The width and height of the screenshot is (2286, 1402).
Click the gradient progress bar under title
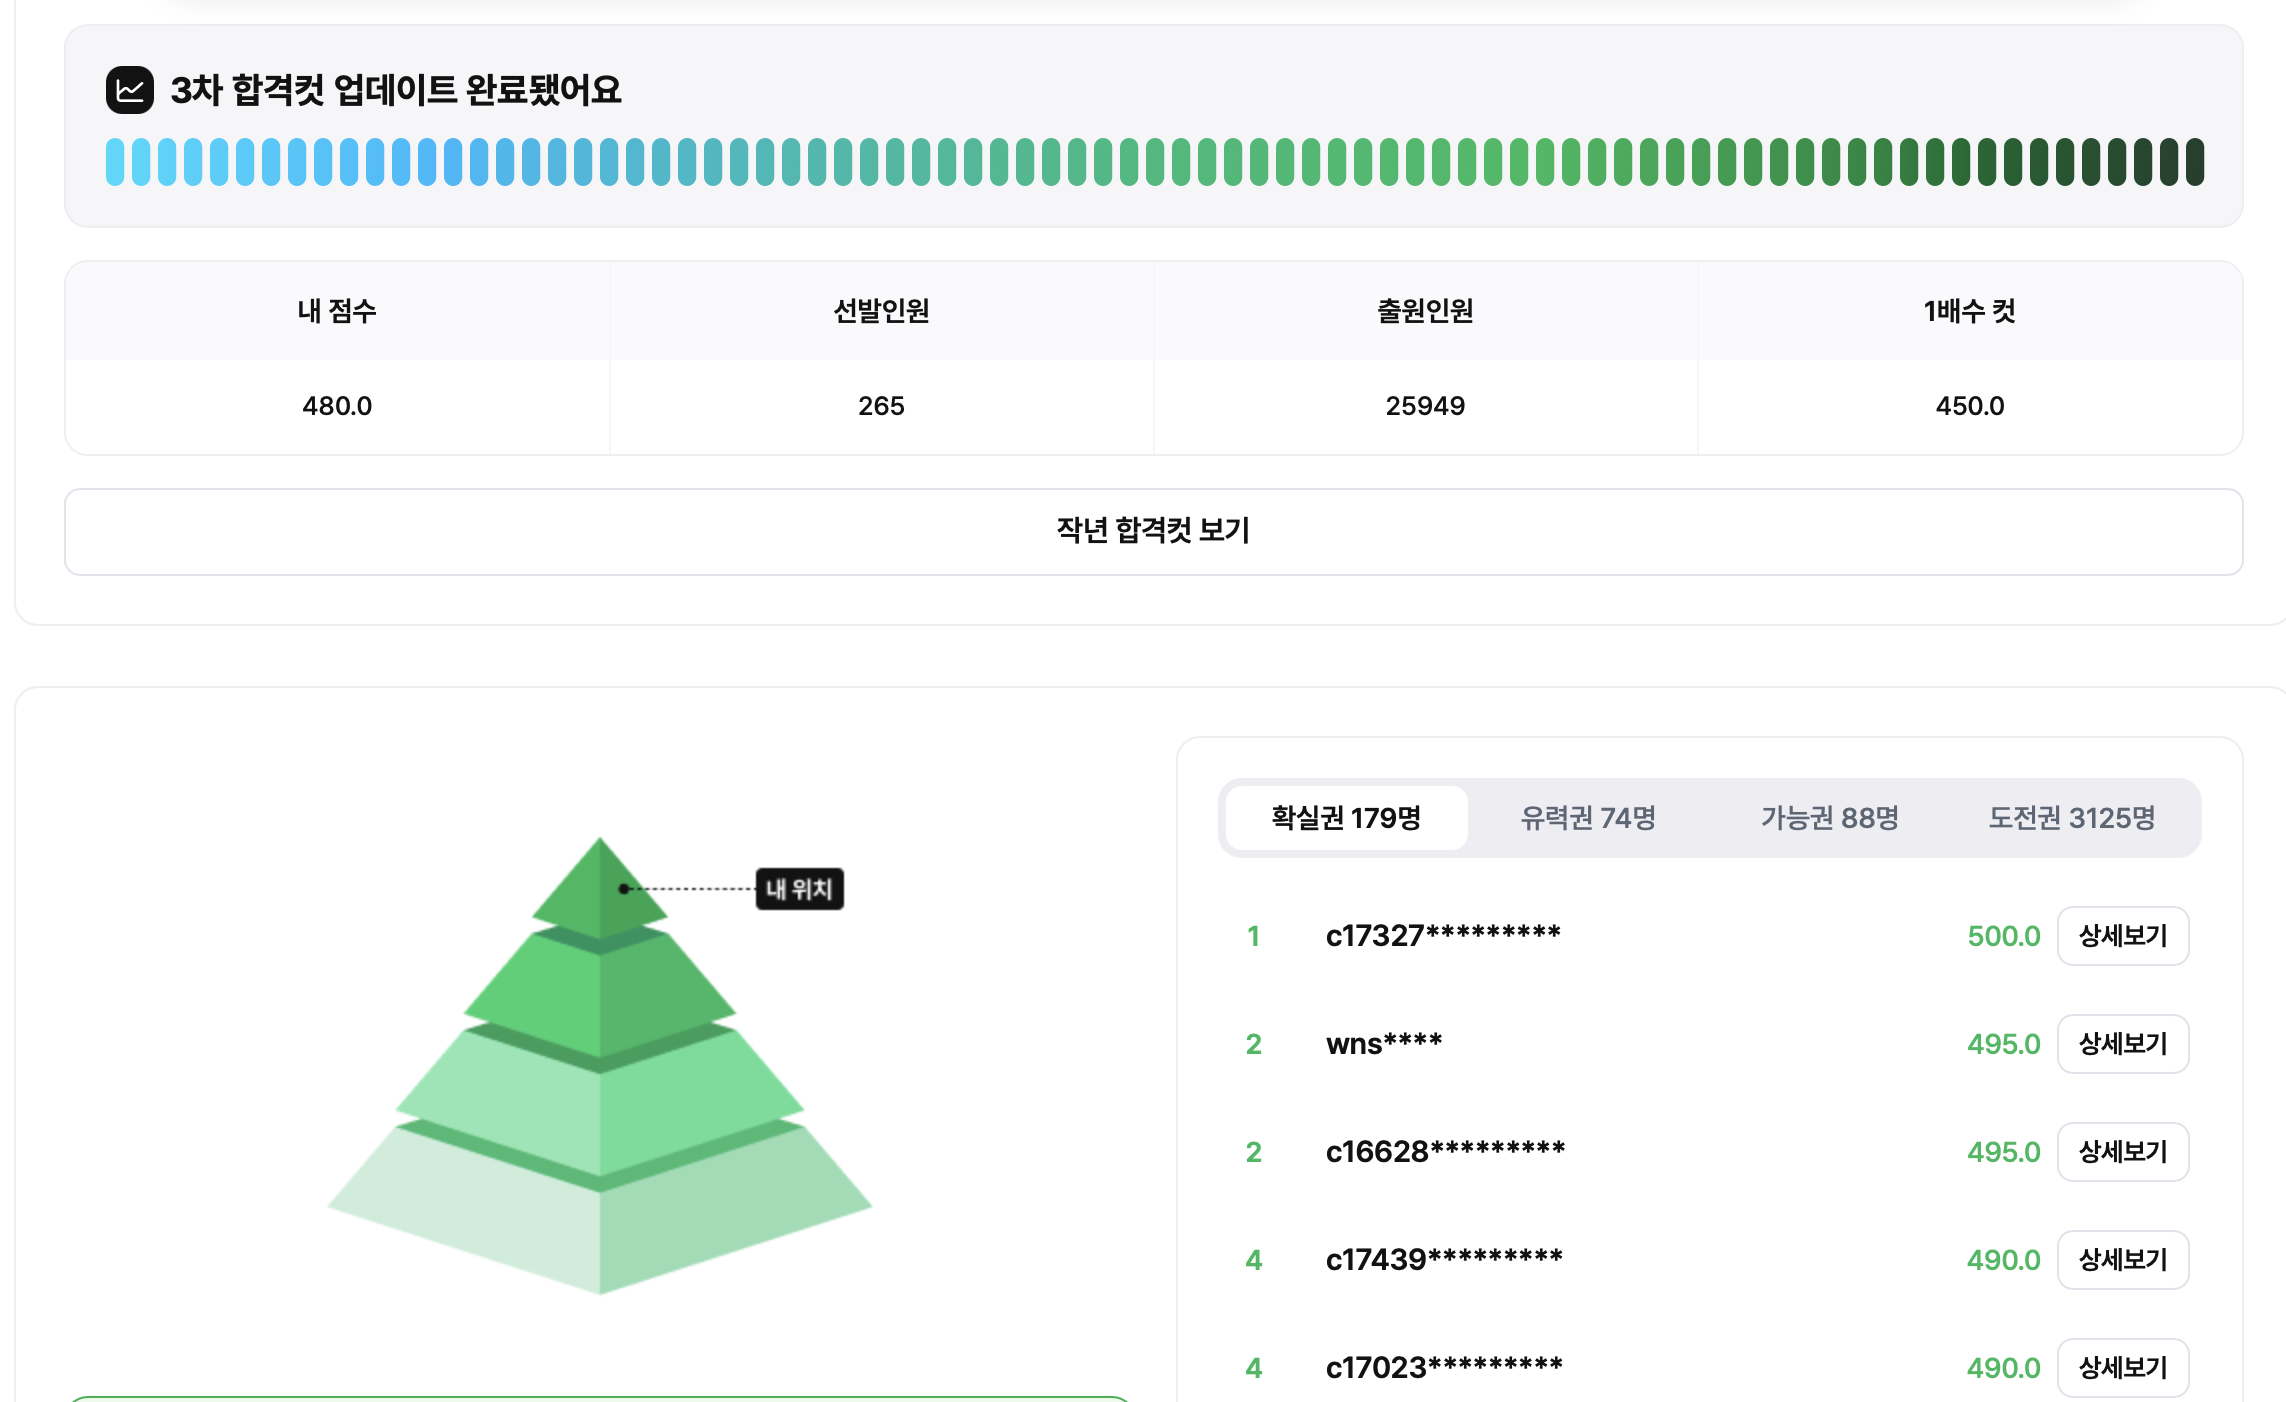tap(1154, 162)
